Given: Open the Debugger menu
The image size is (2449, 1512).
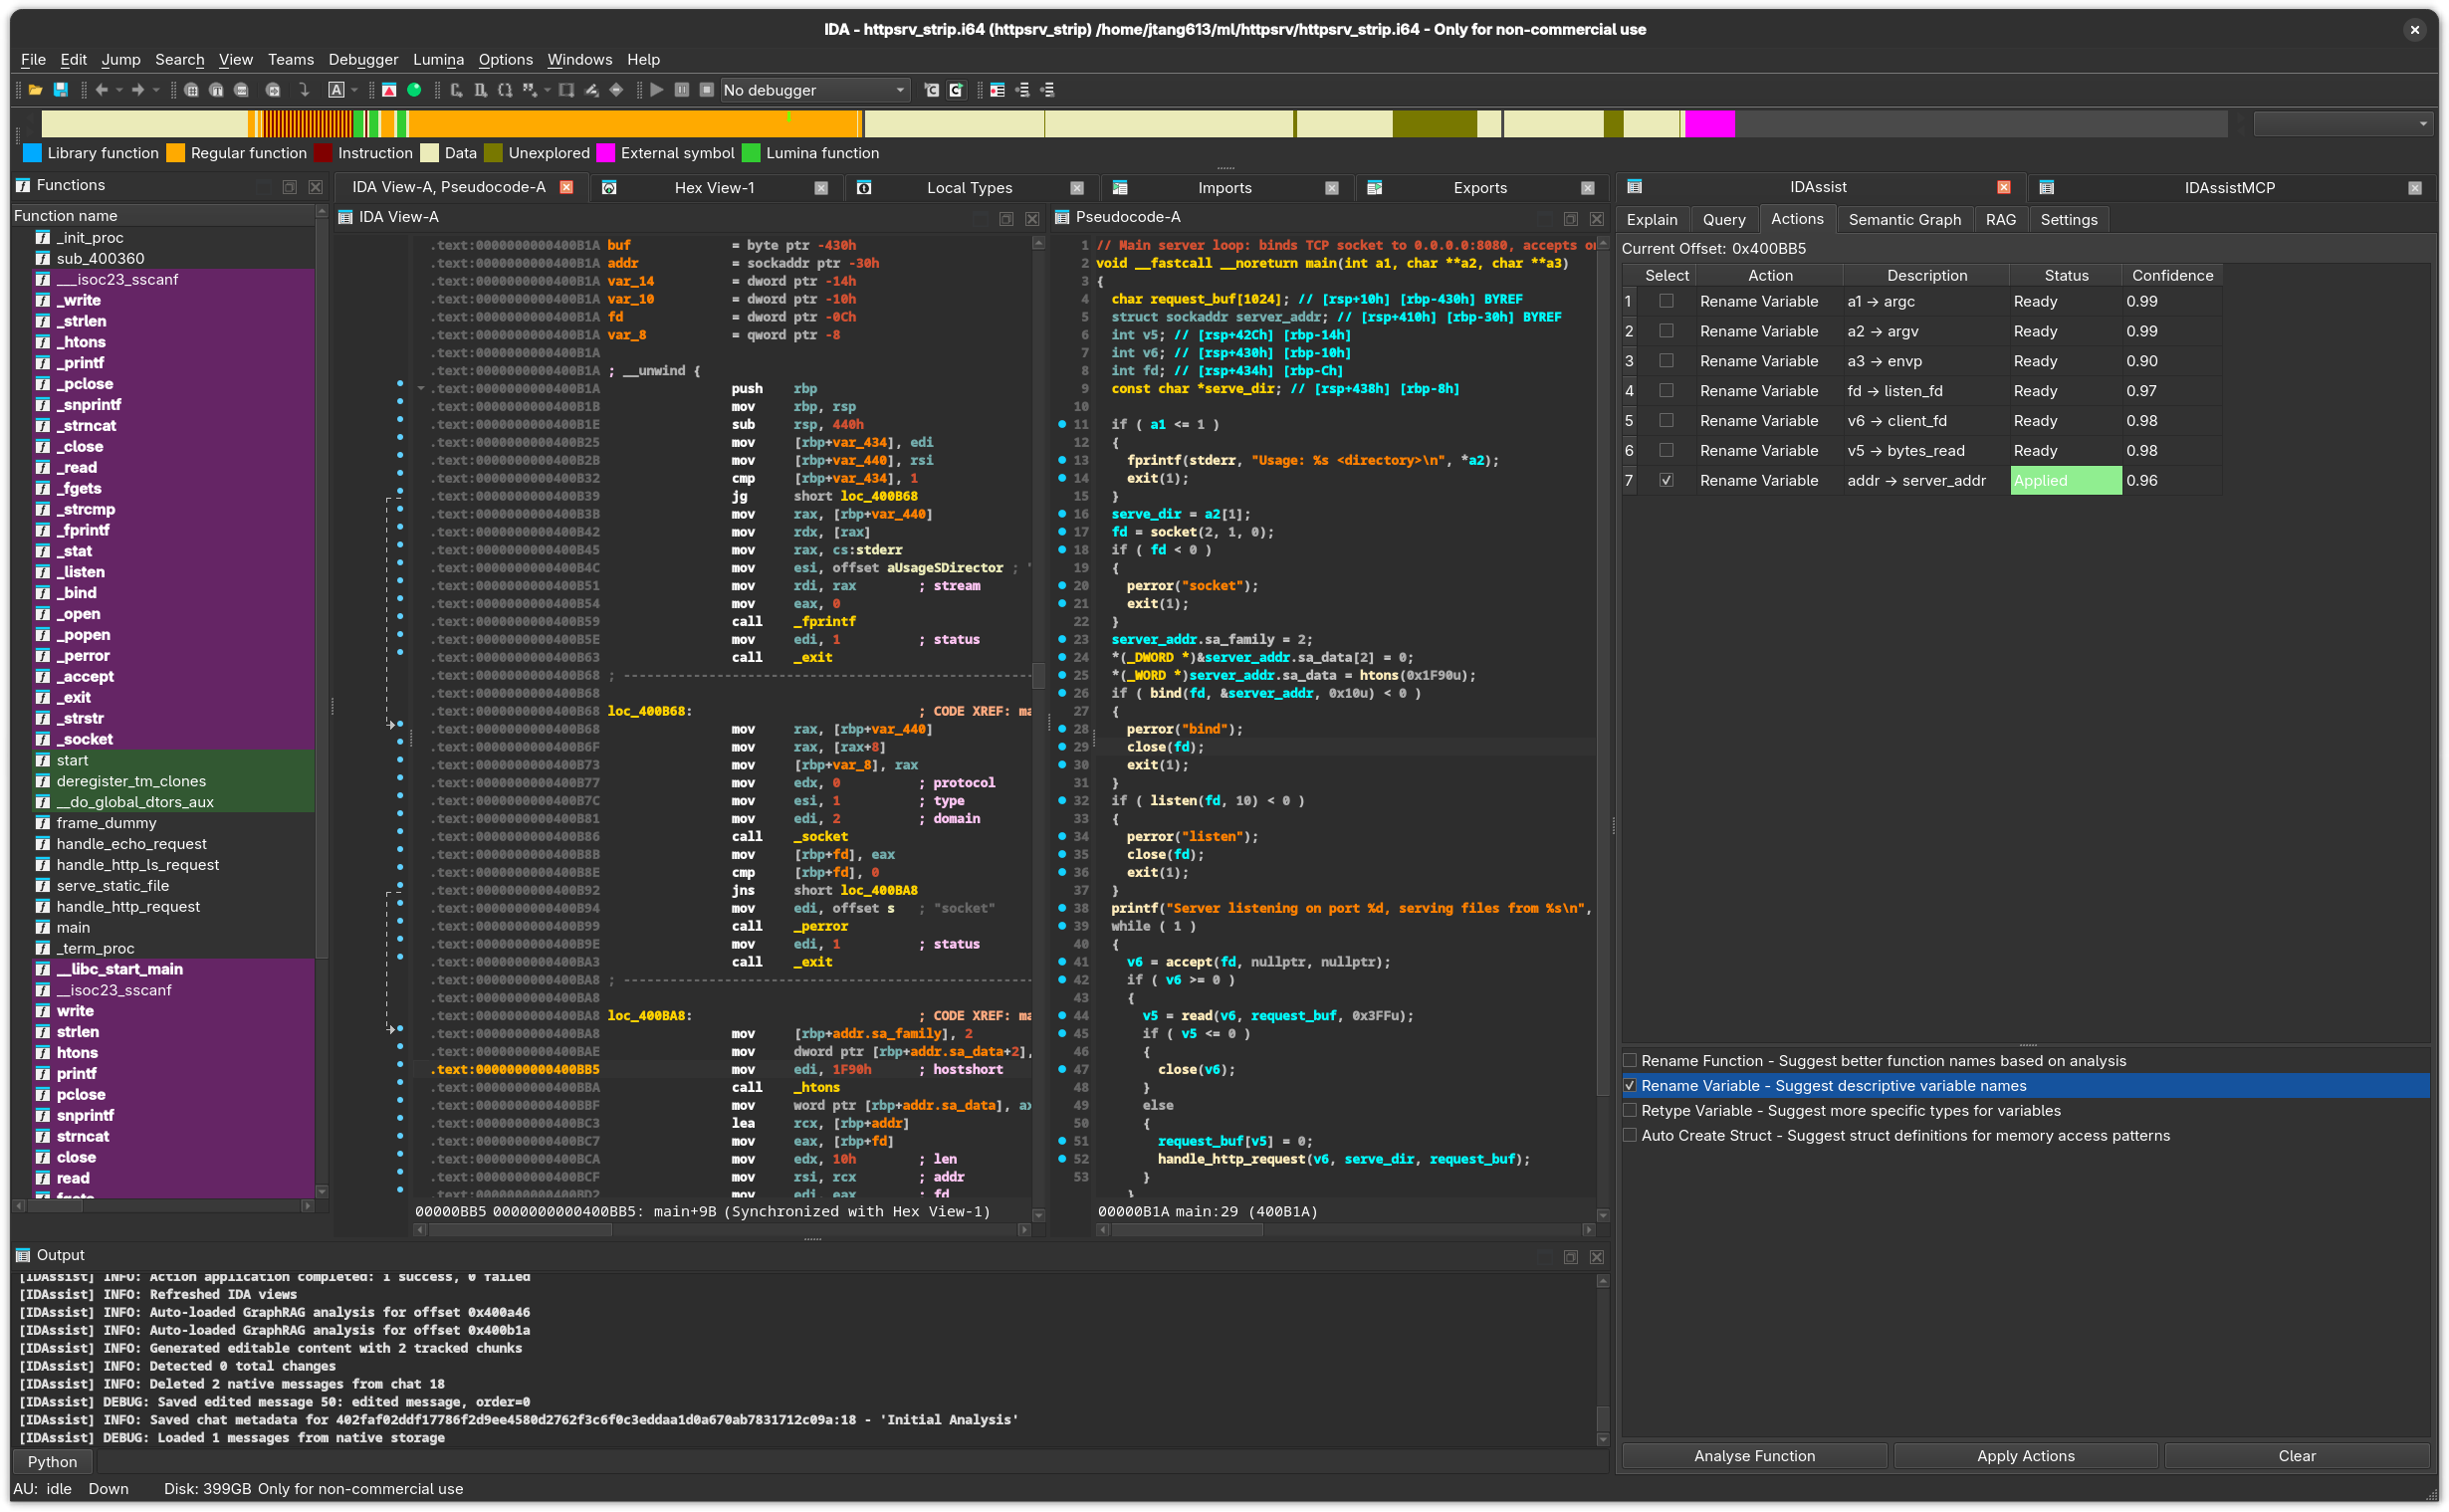Looking at the screenshot, I should click(x=362, y=59).
